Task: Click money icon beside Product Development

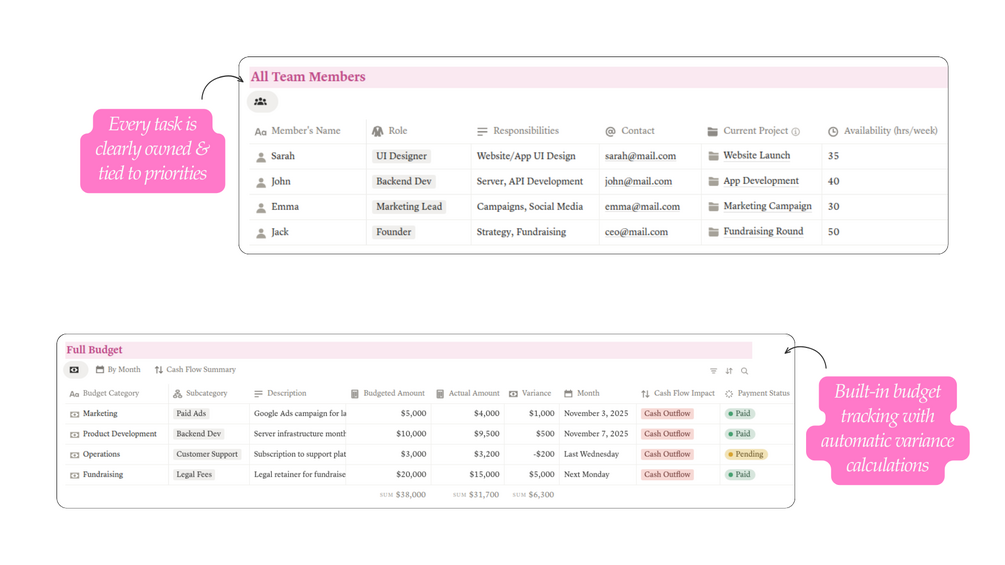Action: coord(74,435)
